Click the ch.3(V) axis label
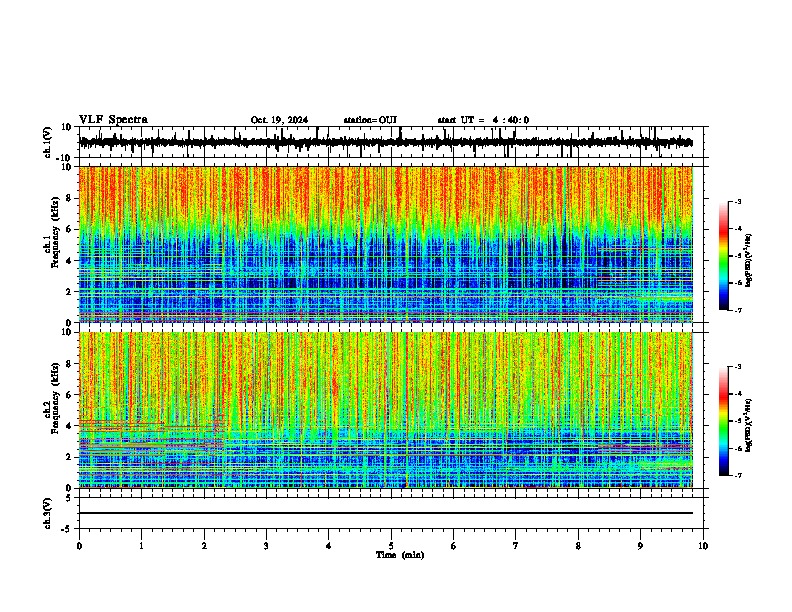This screenshot has height=612, width=792. pos(48,513)
